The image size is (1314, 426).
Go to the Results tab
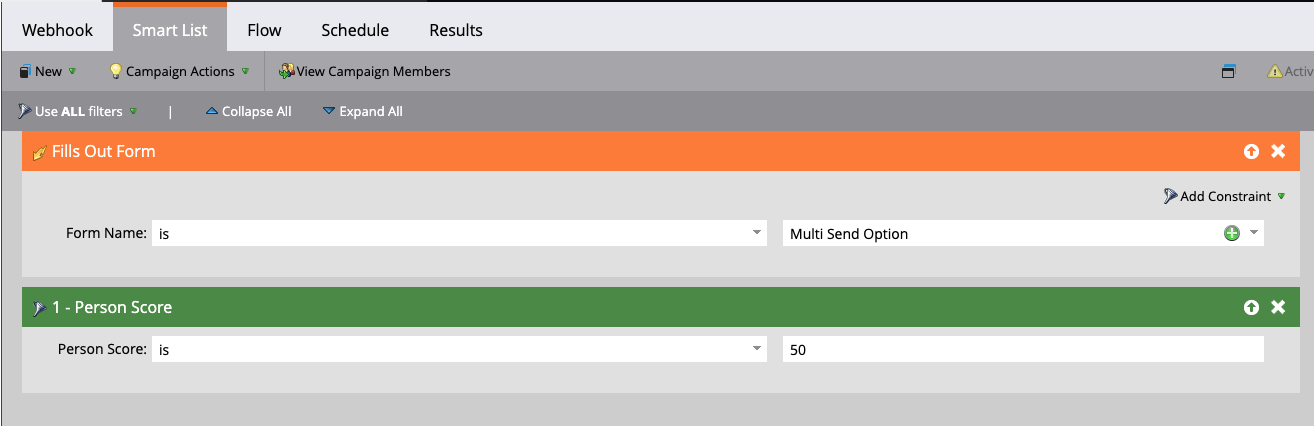tap(455, 30)
